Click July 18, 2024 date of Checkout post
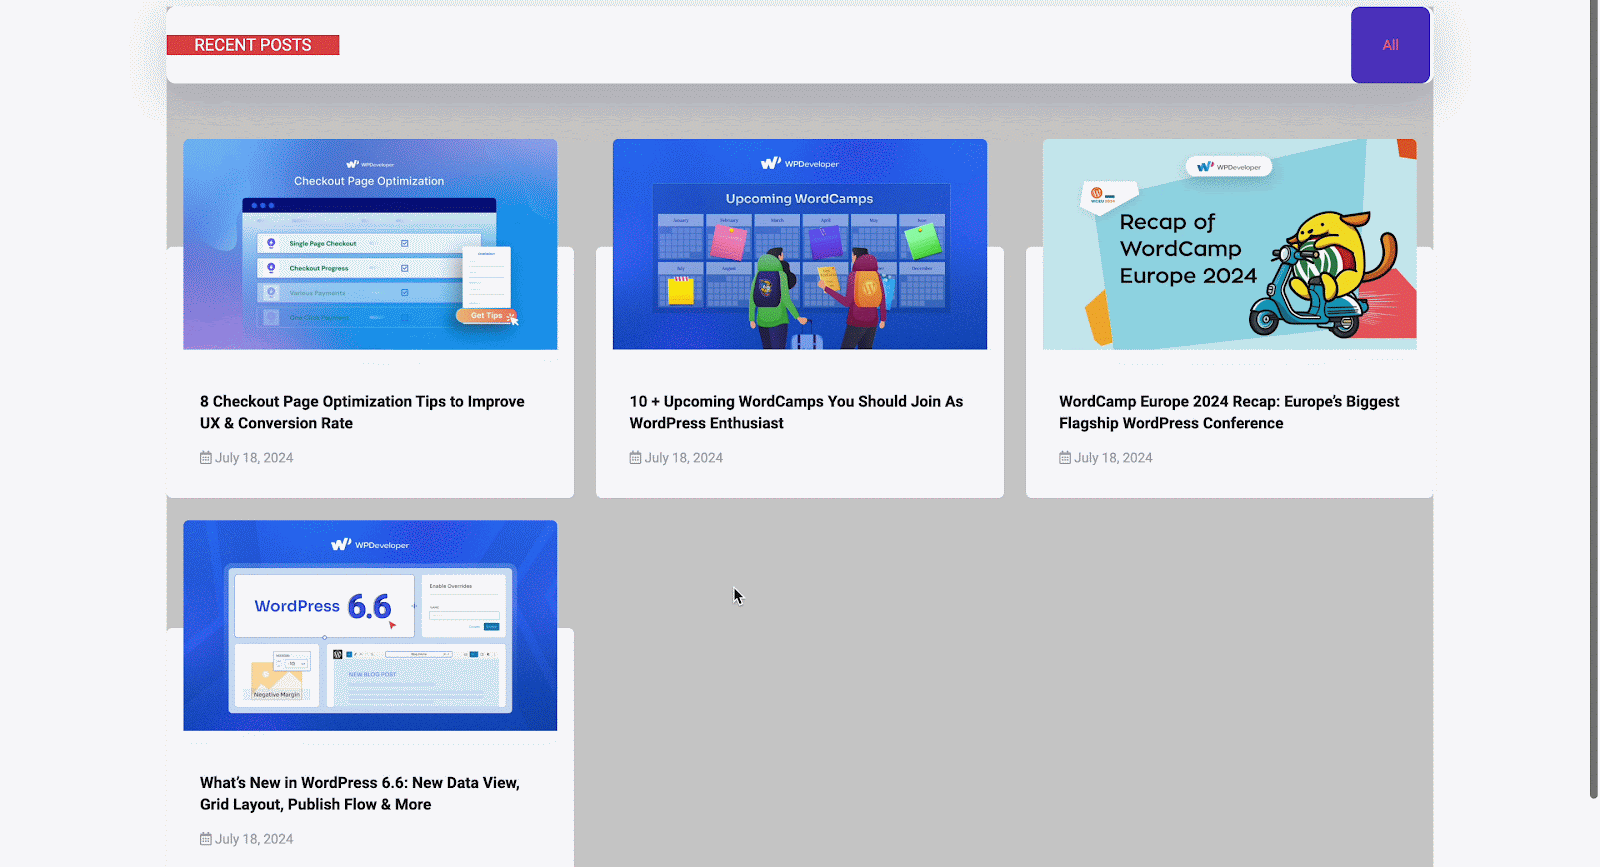 254,458
